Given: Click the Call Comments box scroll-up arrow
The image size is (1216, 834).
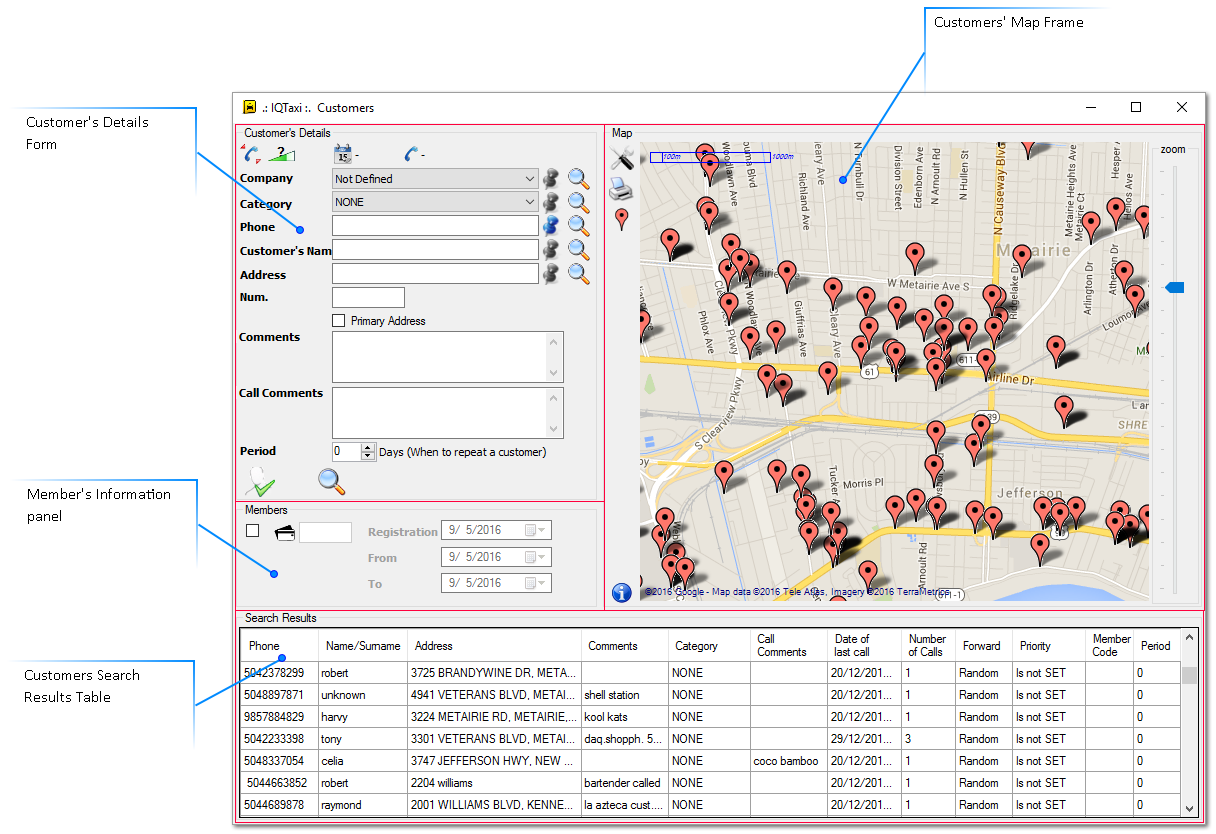Looking at the screenshot, I should pyautogui.click(x=554, y=397).
